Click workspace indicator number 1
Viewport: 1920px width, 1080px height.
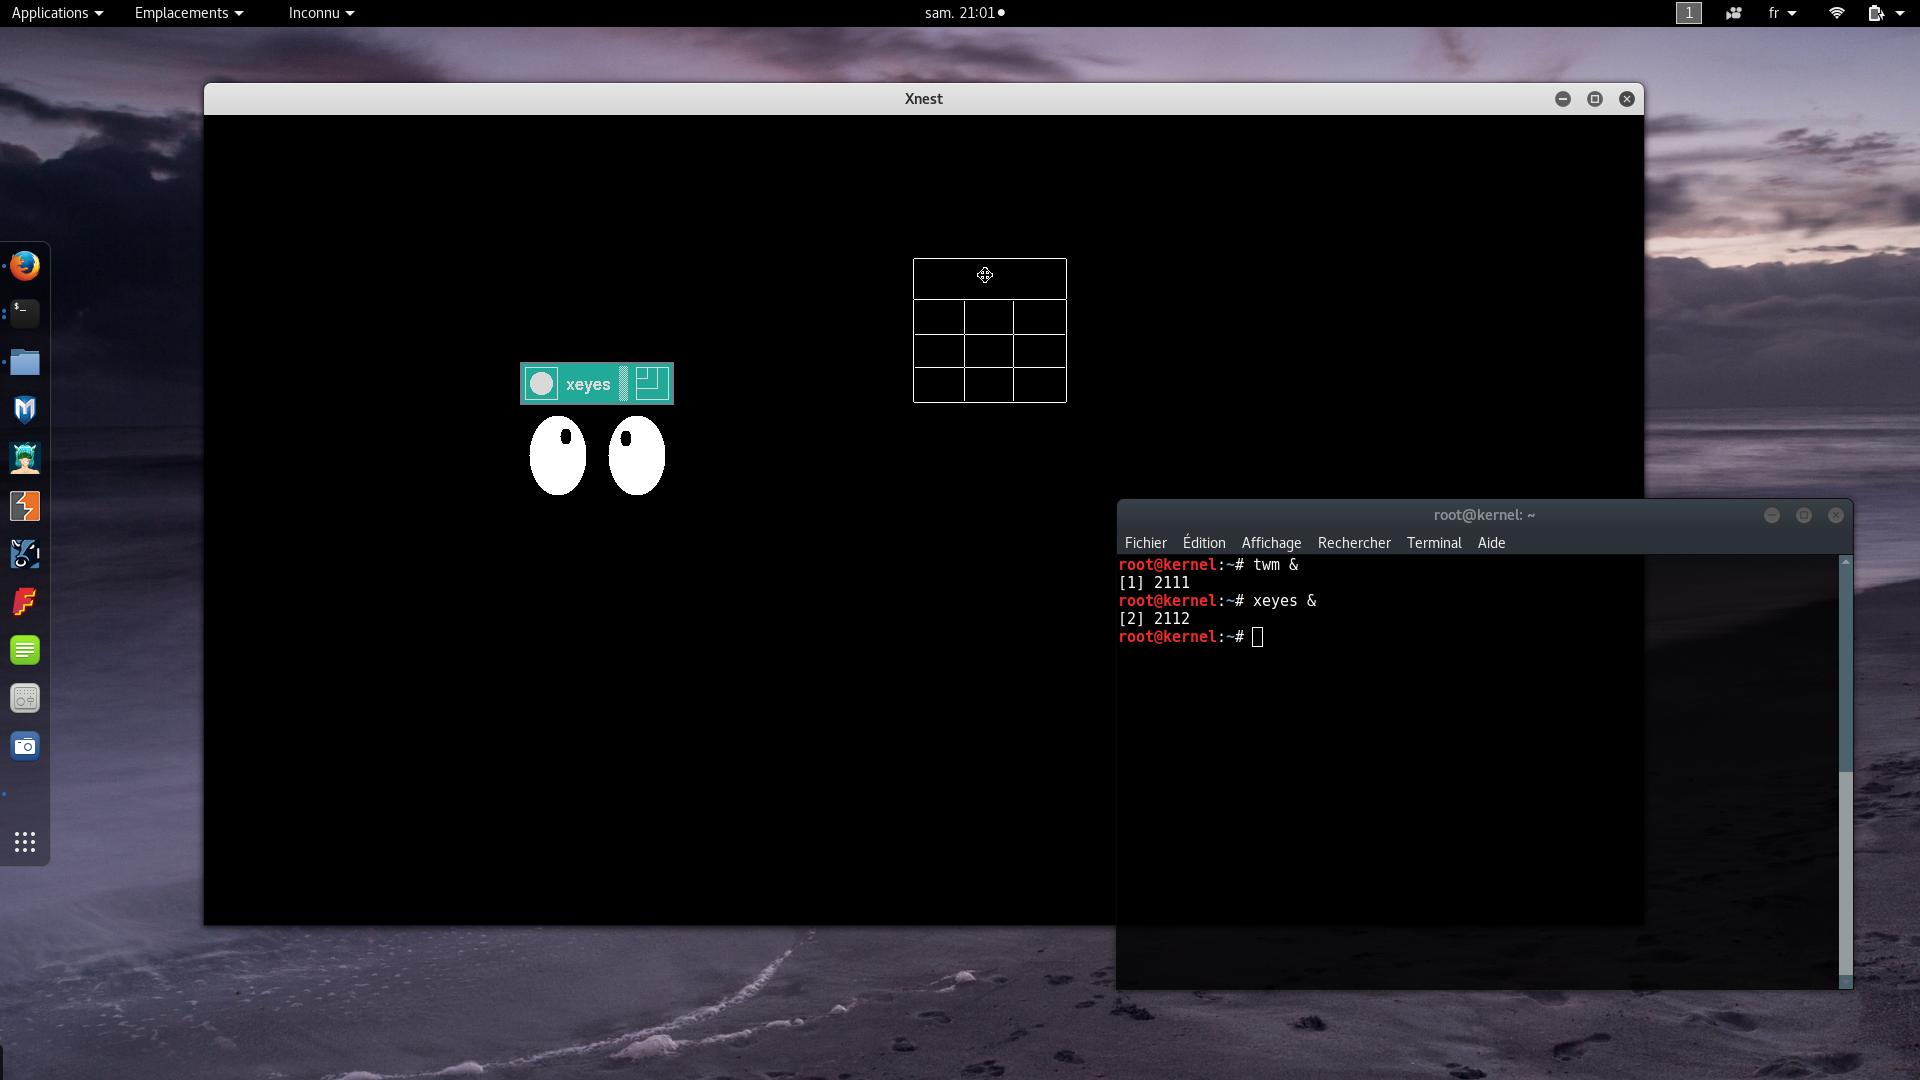click(1688, 13)
